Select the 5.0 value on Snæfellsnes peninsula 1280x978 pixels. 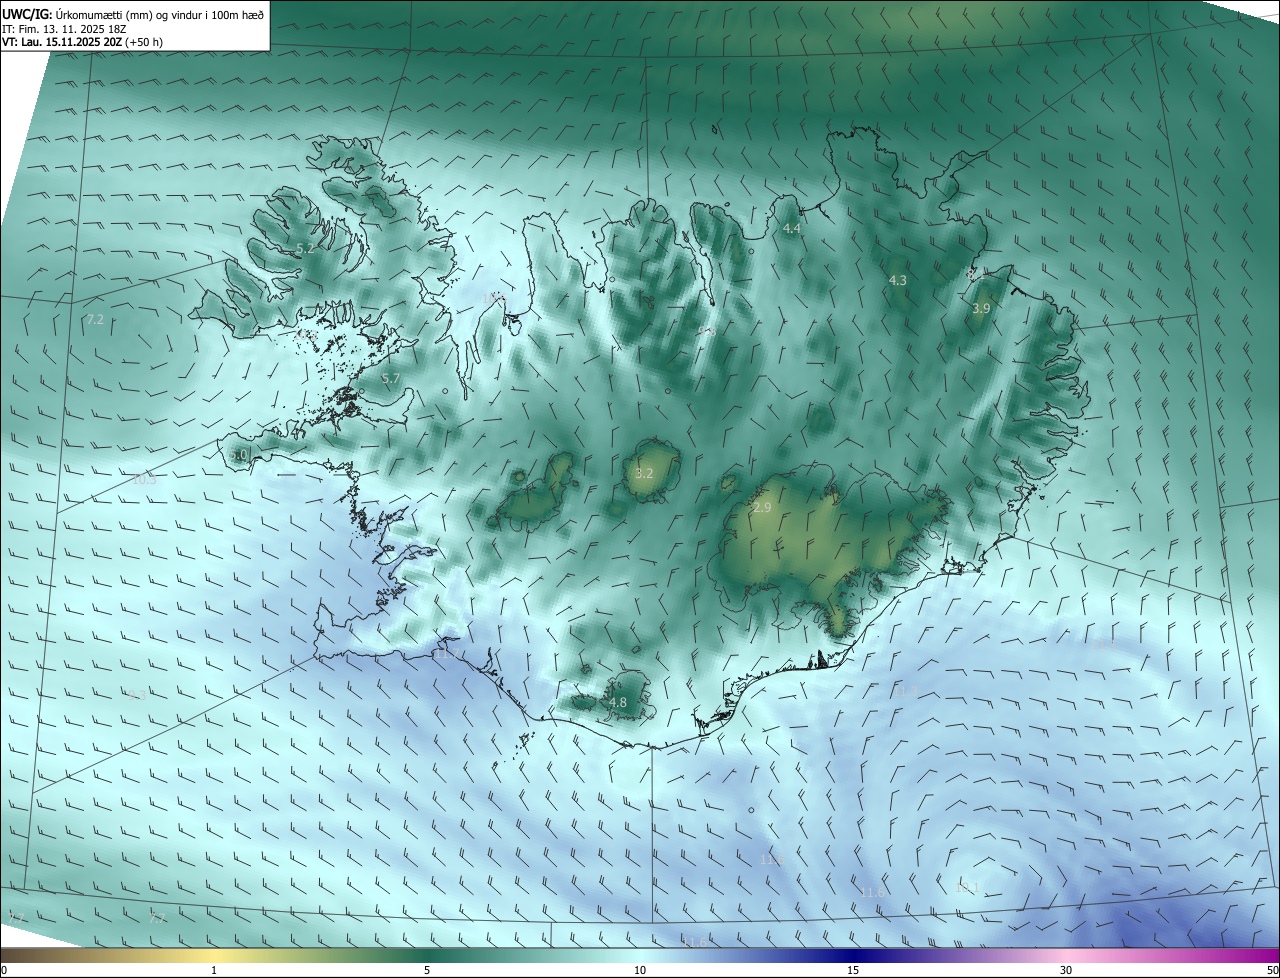click(x=238, y=455)
